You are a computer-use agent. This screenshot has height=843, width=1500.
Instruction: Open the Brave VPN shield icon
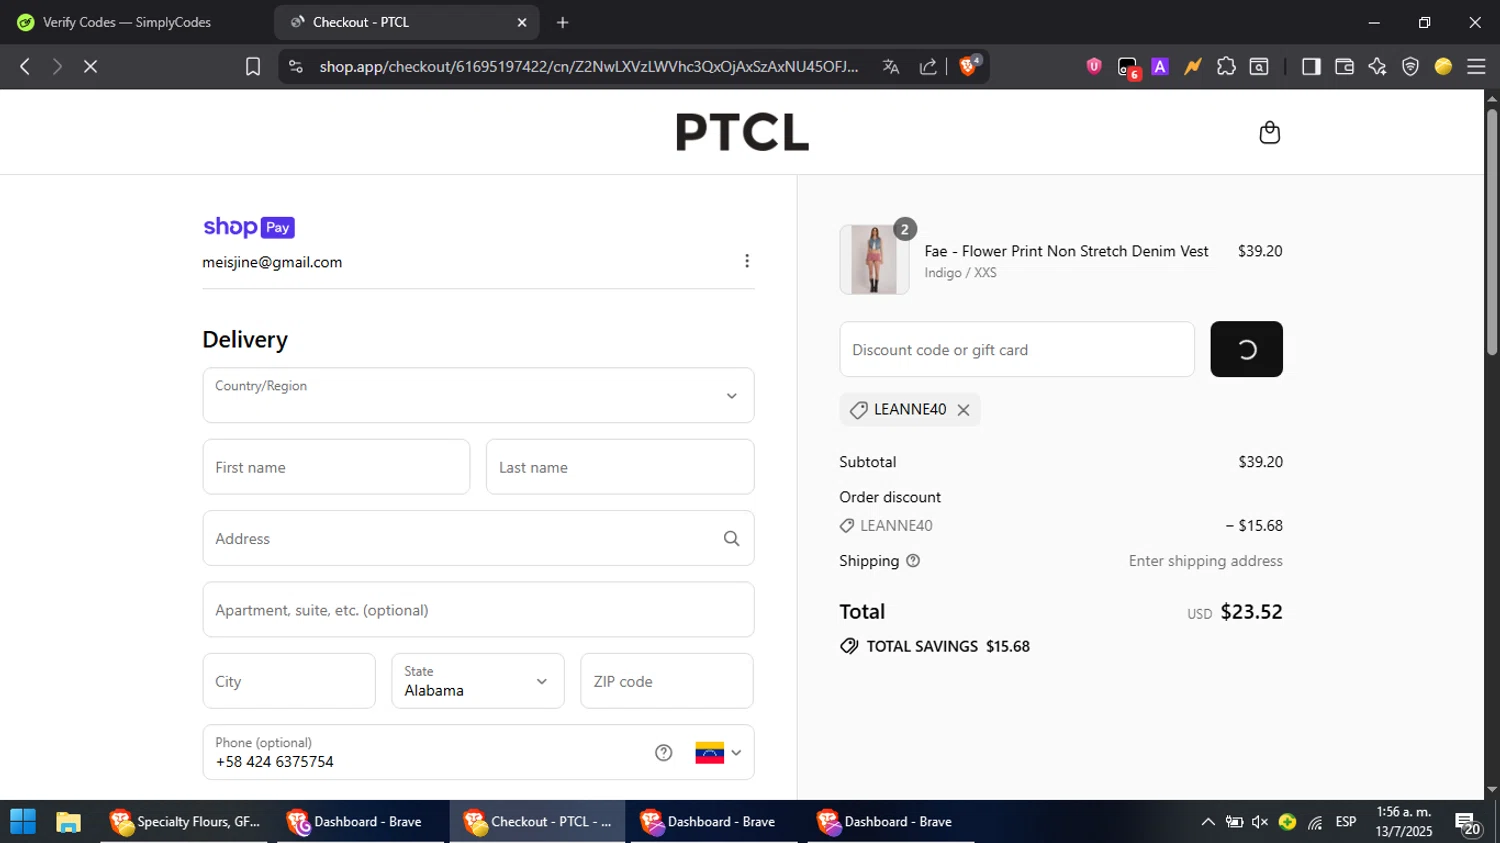pyautogui.click(x=1410, y=66)
